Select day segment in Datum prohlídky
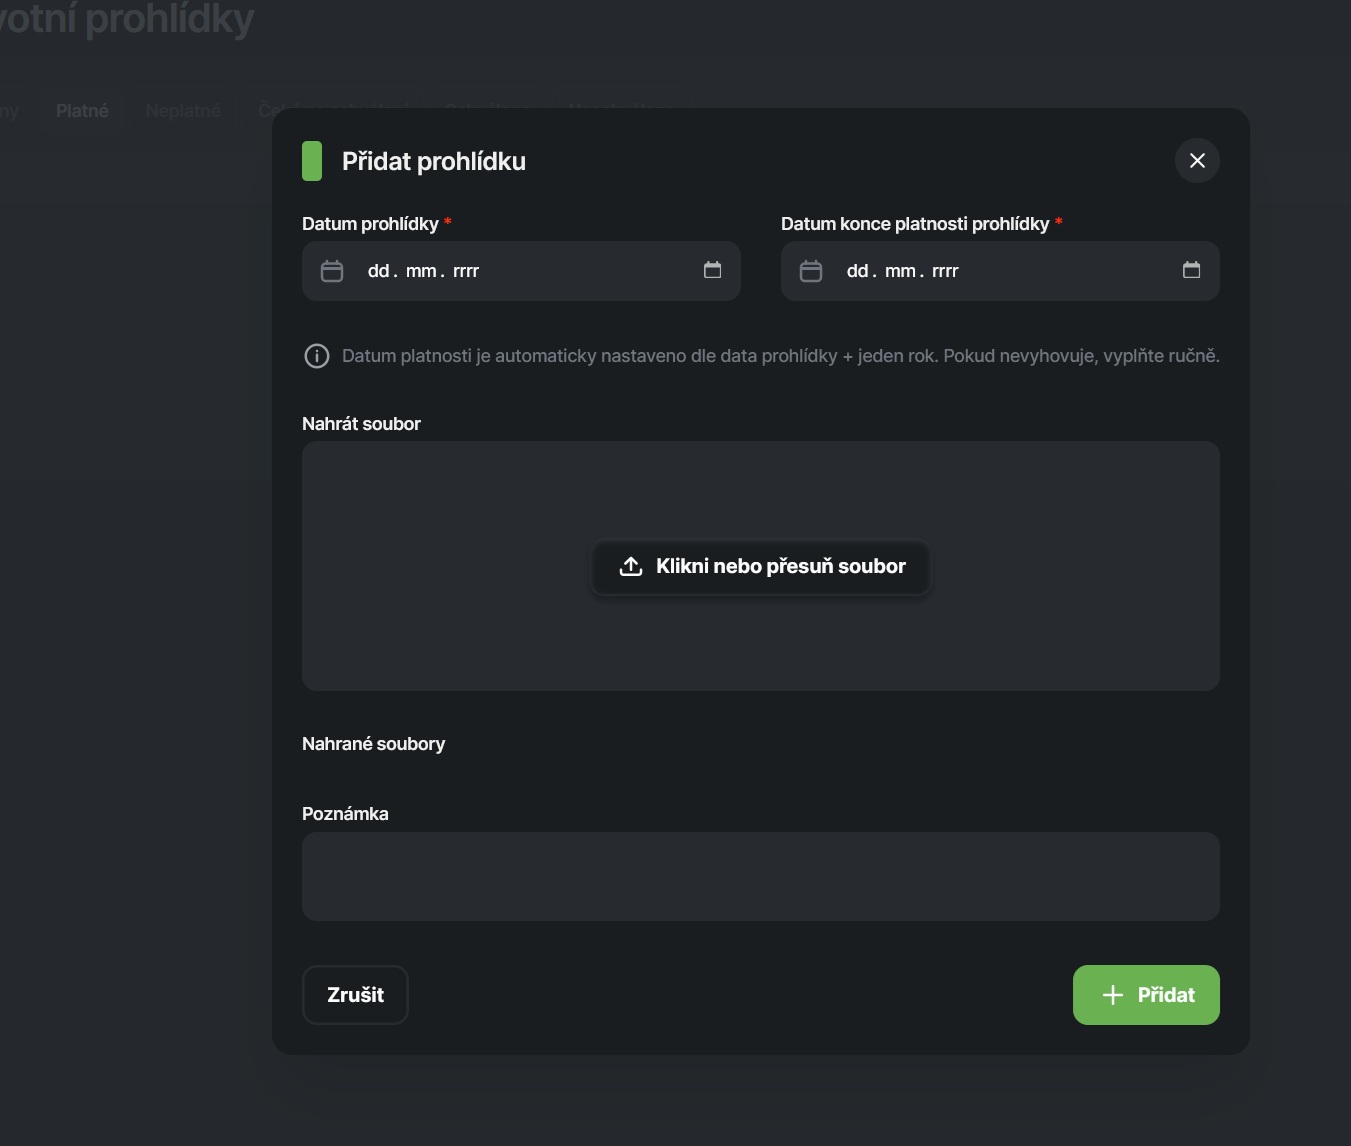 tap(379, 271)
